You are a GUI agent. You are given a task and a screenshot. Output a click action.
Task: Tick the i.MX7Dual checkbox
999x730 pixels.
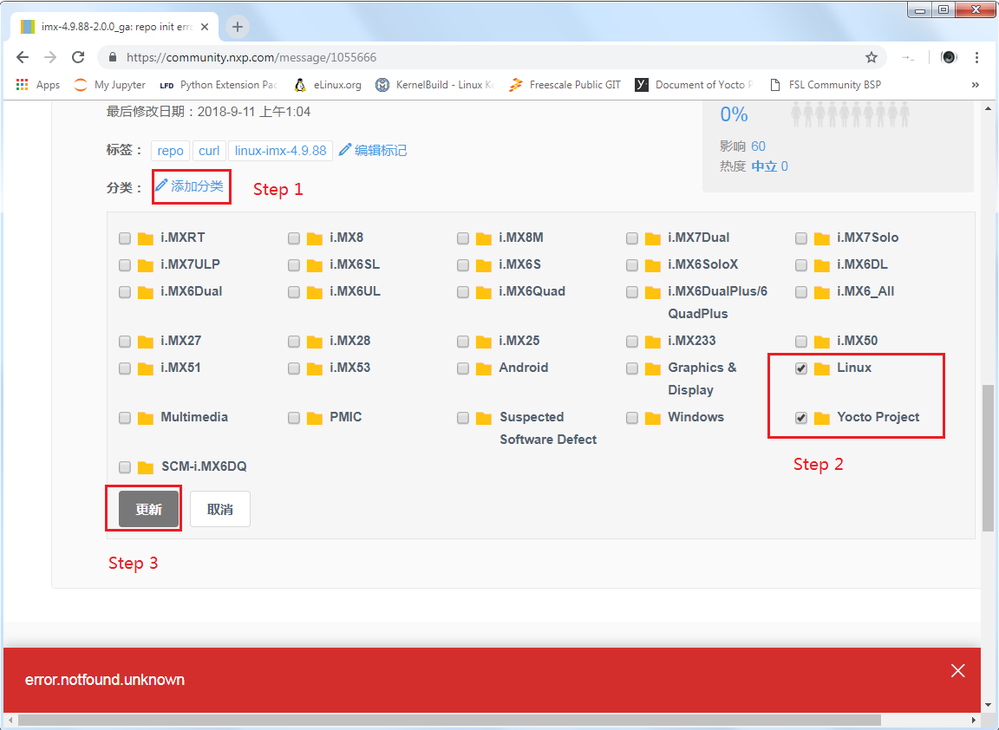point(632,238)
